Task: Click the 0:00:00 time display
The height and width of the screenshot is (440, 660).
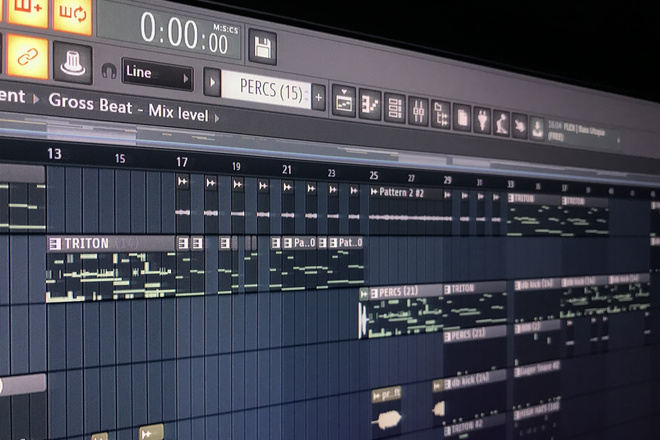Action: [x=184, y=34]
